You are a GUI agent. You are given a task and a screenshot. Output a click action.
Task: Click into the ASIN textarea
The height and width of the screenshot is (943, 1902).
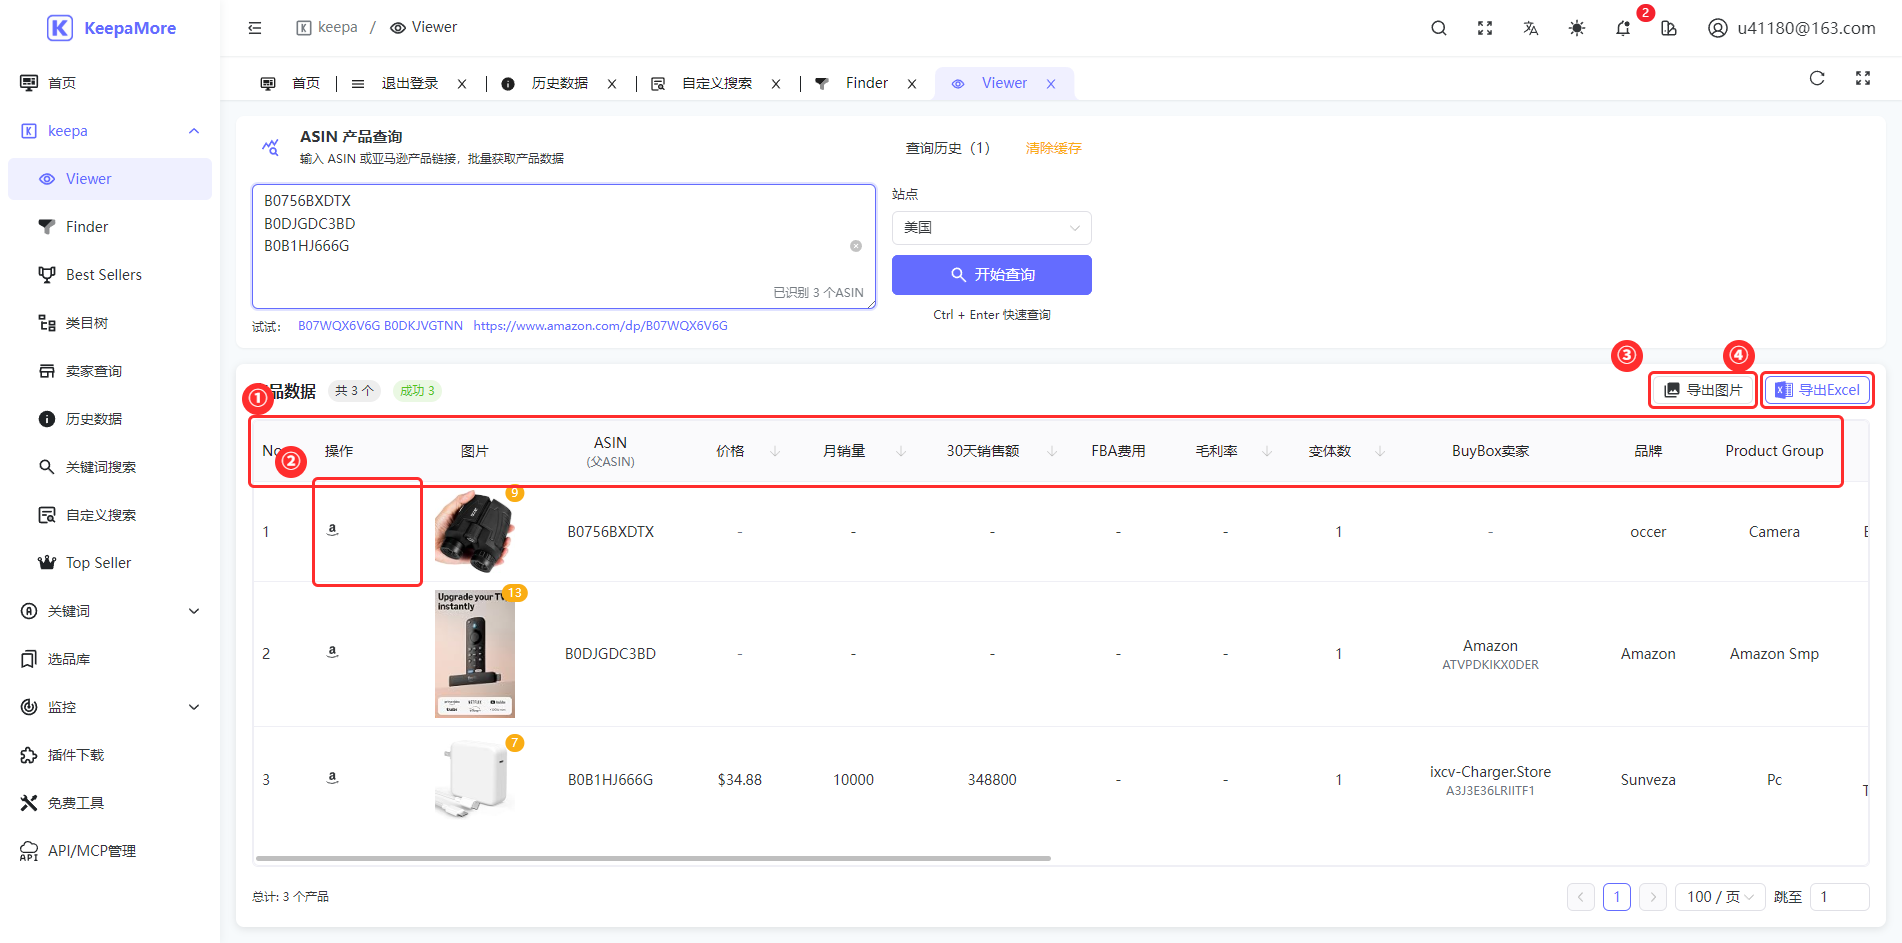pyautogui.click(x=564, y=246)
